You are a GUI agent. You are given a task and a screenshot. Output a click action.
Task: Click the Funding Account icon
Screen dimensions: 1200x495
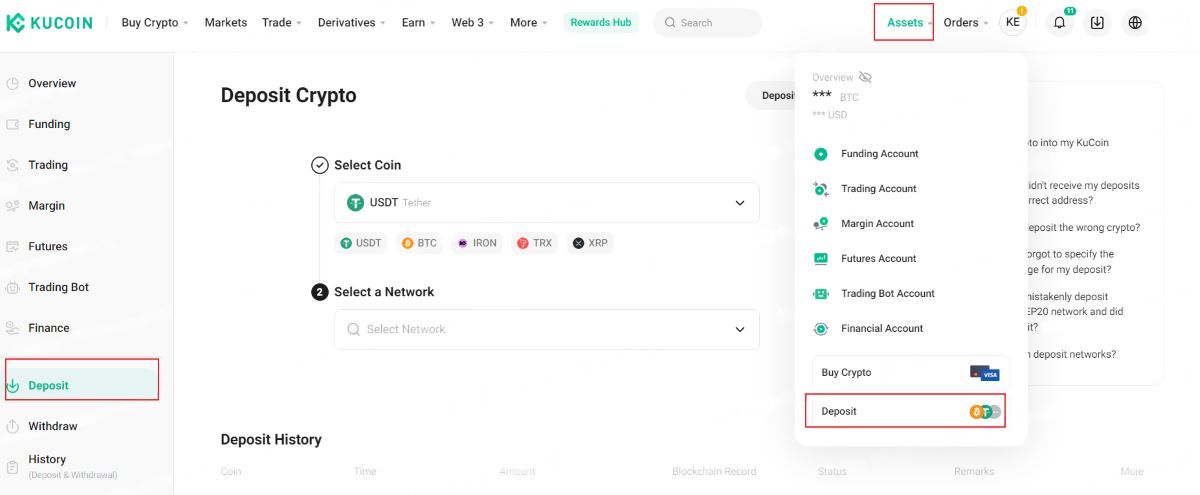(x=821, y=154)
